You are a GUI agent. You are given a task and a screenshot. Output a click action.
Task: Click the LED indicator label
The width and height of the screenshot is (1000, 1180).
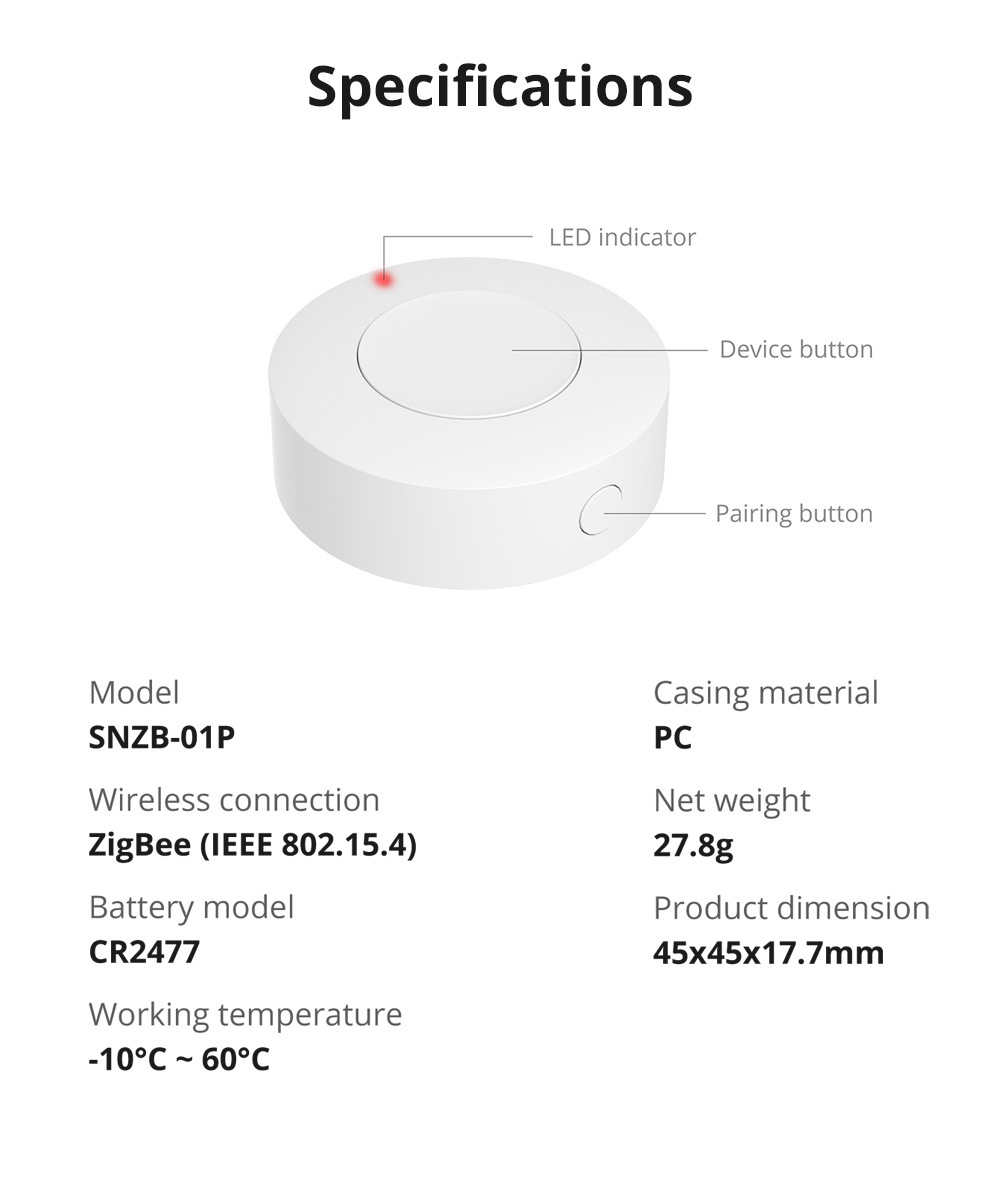pos(622,238)
